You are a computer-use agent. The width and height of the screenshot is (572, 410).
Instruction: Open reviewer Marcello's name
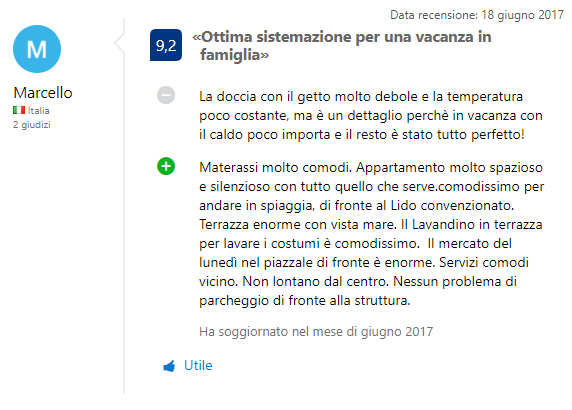[43, 93]
